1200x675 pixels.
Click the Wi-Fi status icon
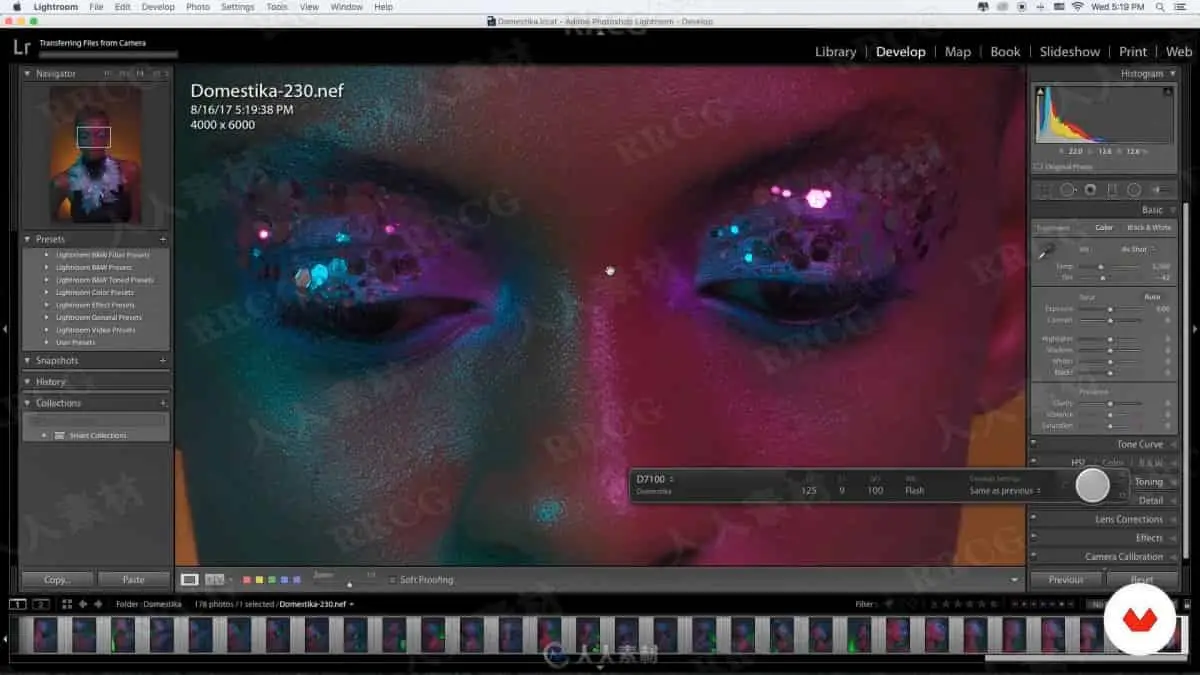coord(1077,7)
